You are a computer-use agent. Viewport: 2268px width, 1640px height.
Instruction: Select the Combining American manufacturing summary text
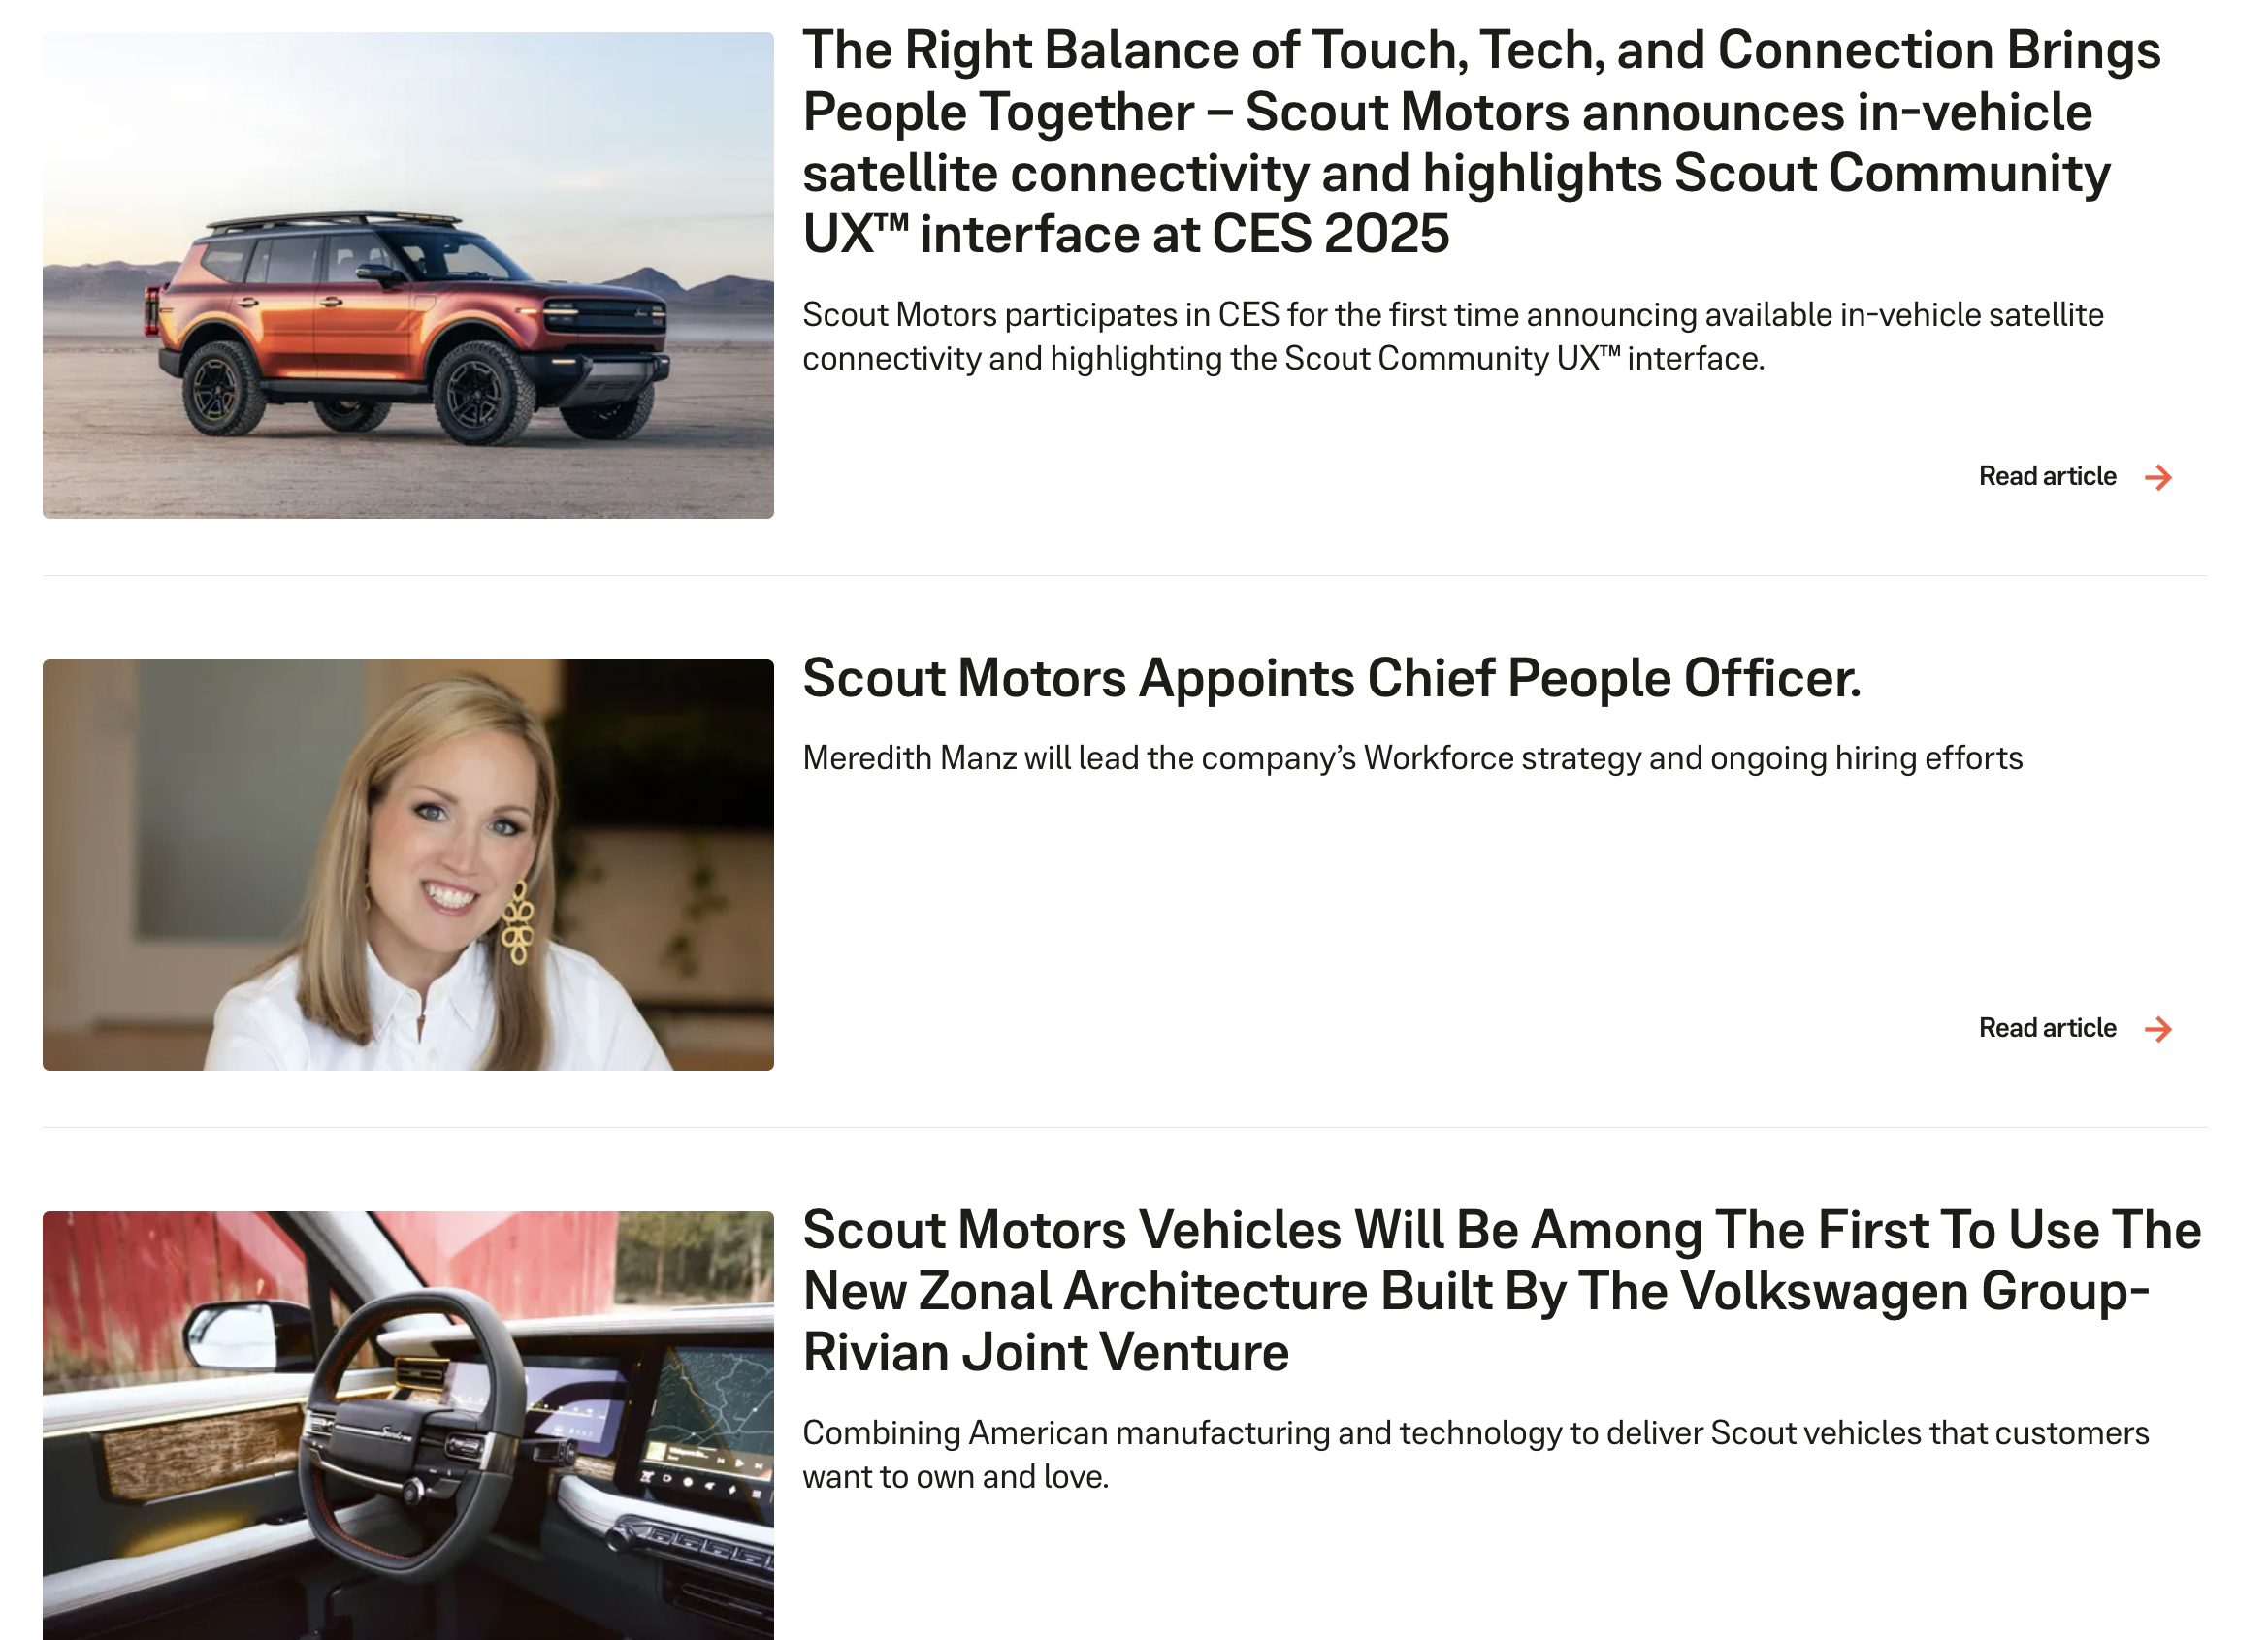click(1475, 1455)
